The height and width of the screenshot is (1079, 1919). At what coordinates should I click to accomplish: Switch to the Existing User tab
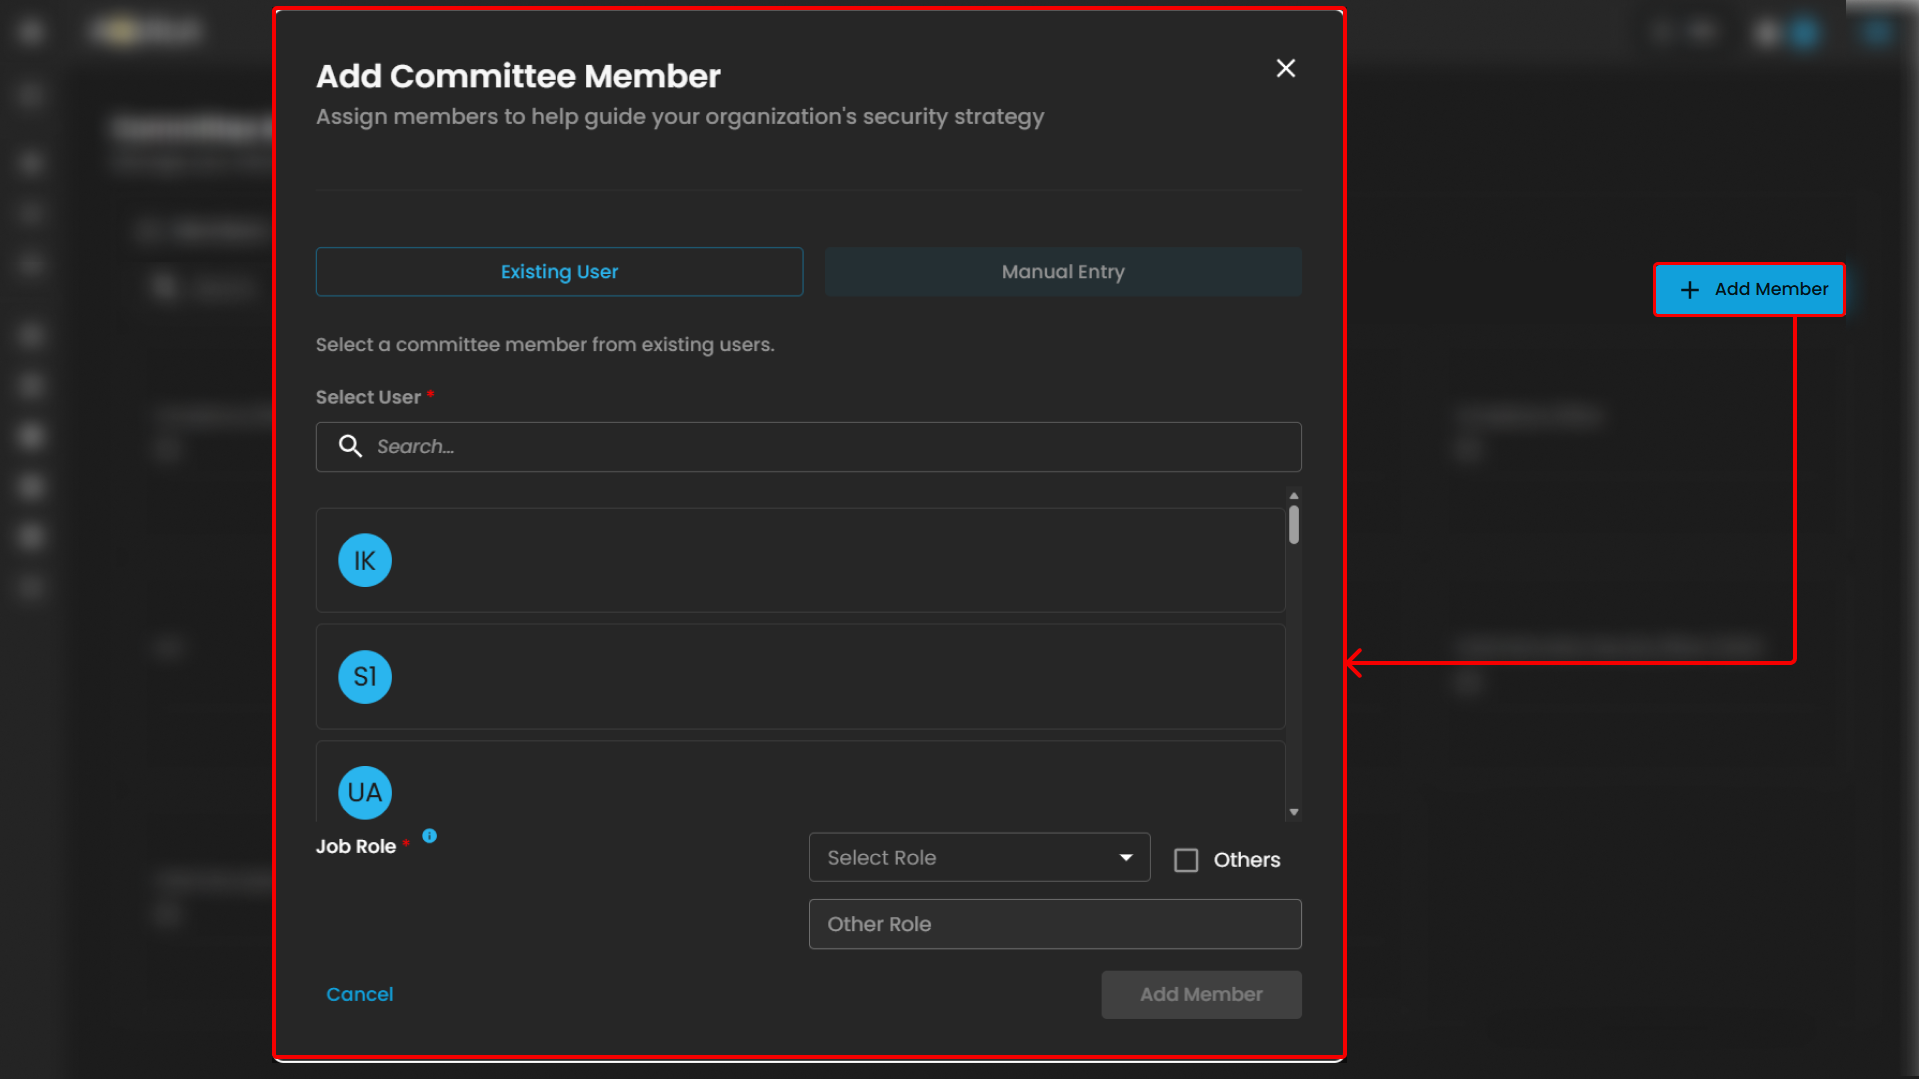[559, 272]
